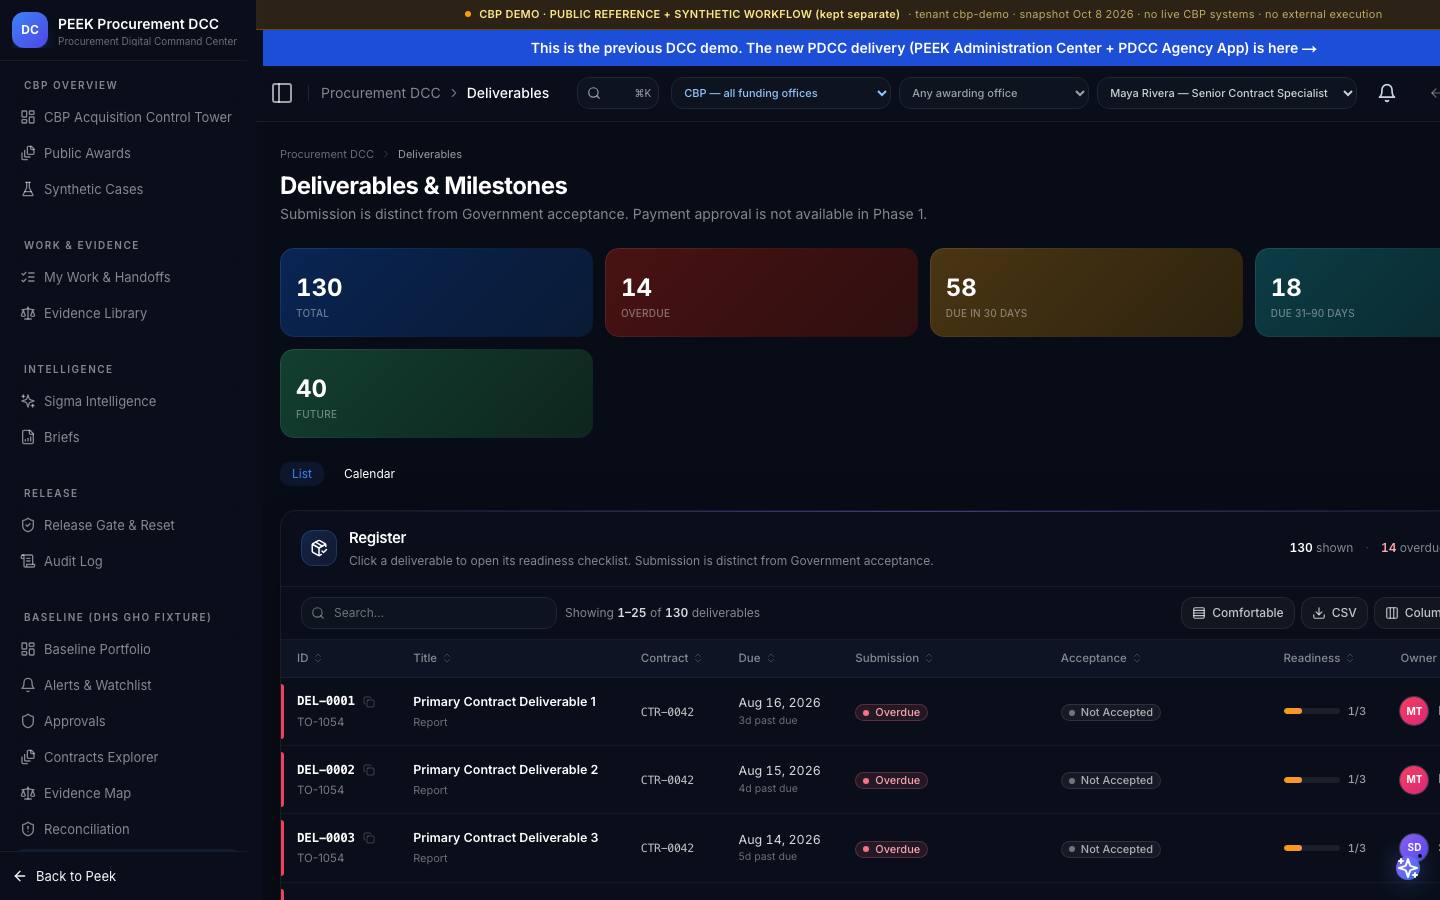Open the new PDCC delivery banner link
The height and width of the screenshot is (900, 1440).
[923, 48]
